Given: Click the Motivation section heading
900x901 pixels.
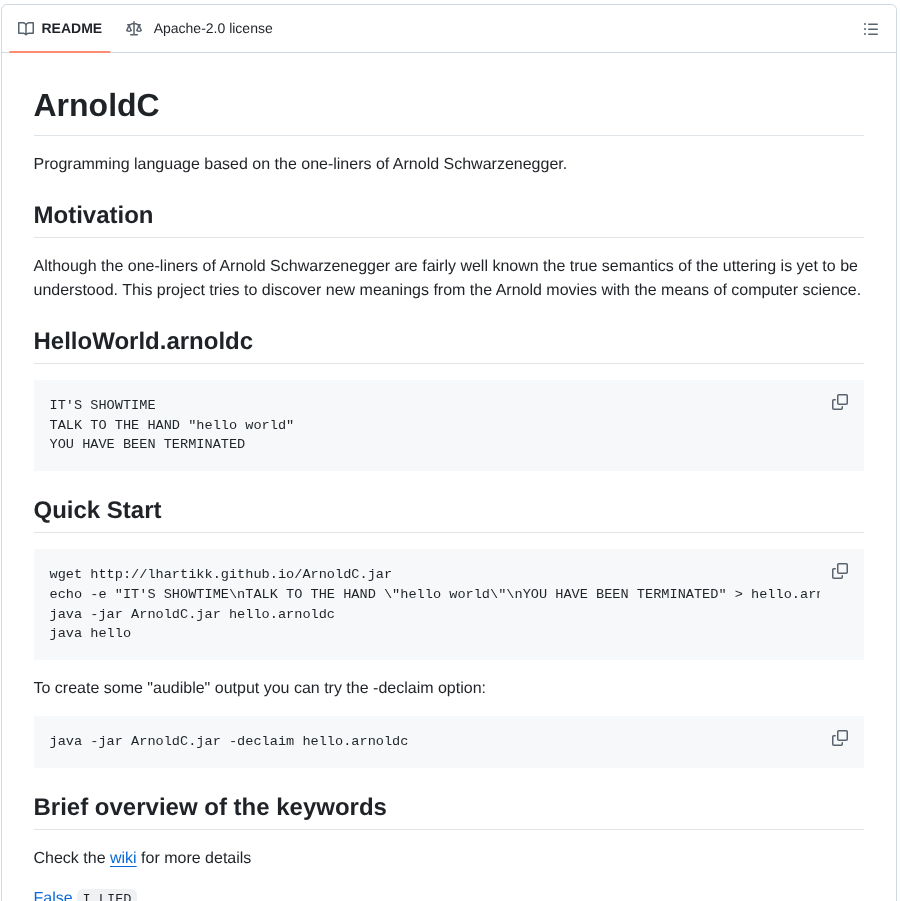Looking at the screenshot, I should tap(93, 215).
